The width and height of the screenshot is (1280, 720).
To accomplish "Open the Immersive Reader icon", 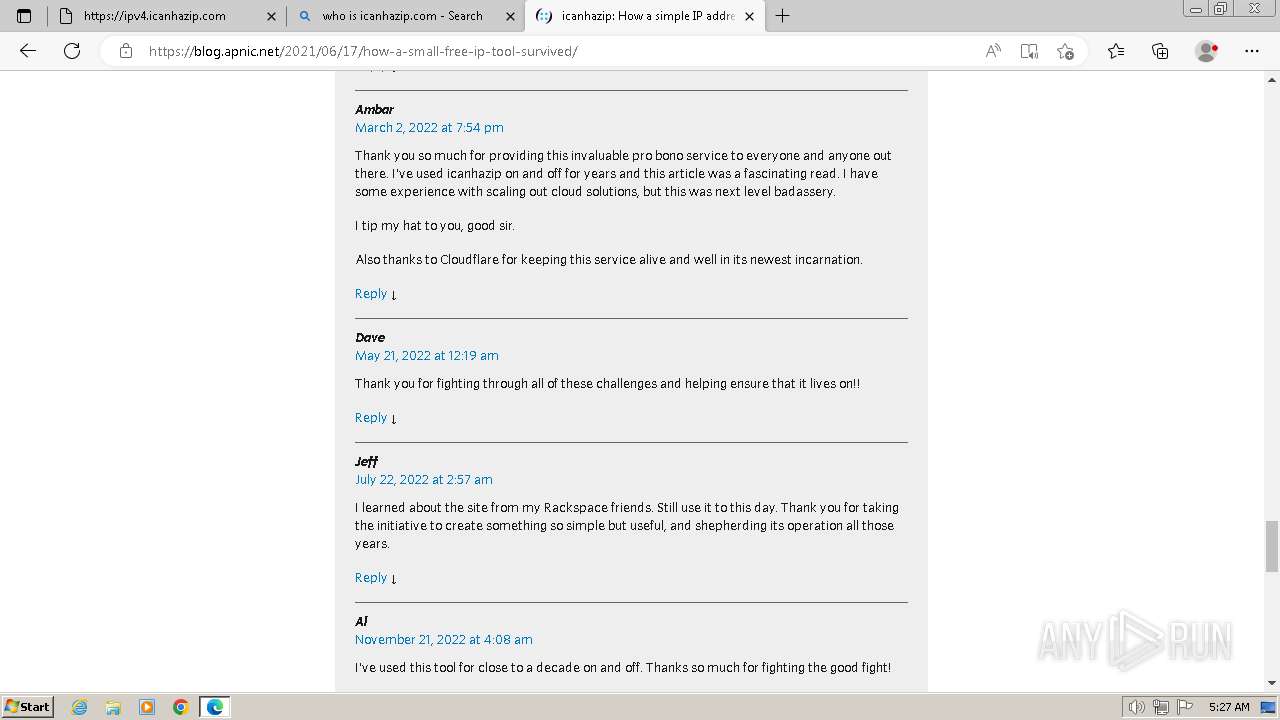I will tap(1029, 51).
